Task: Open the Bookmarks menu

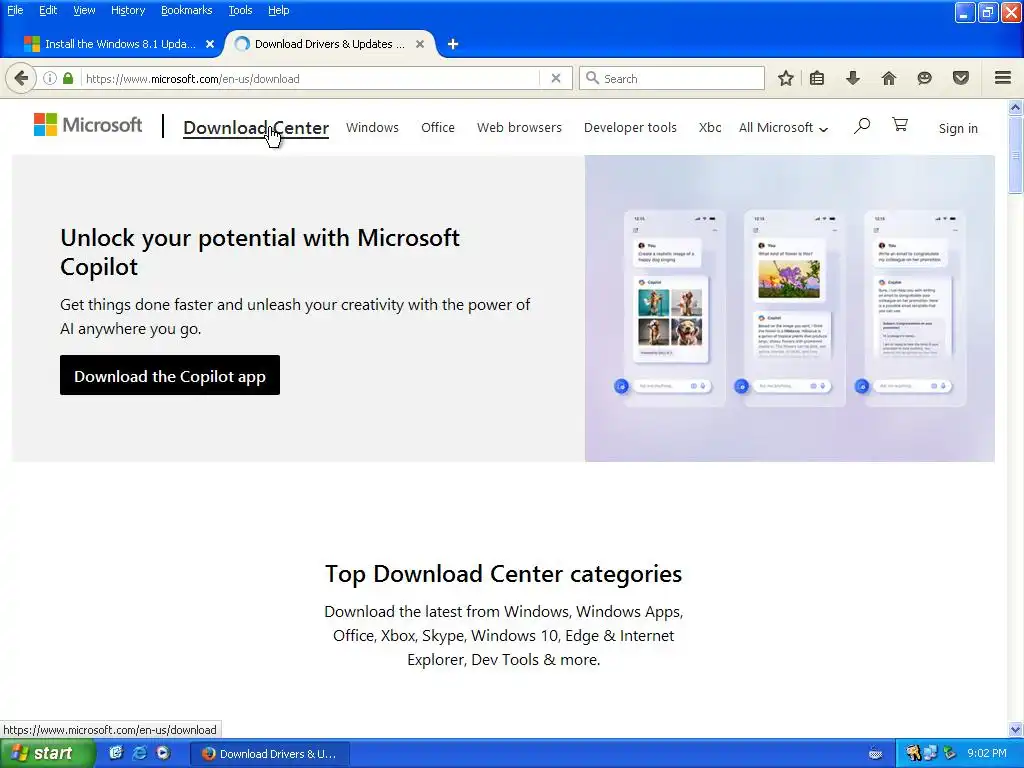Action: (x=186, y=10)
